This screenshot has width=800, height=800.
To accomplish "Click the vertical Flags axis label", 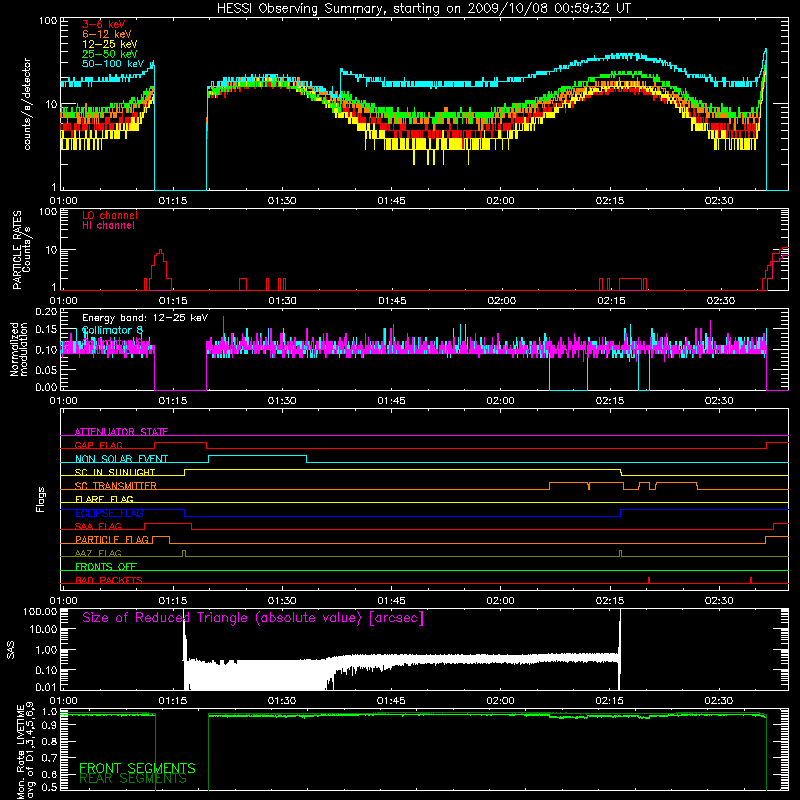I will click(41, 499).
